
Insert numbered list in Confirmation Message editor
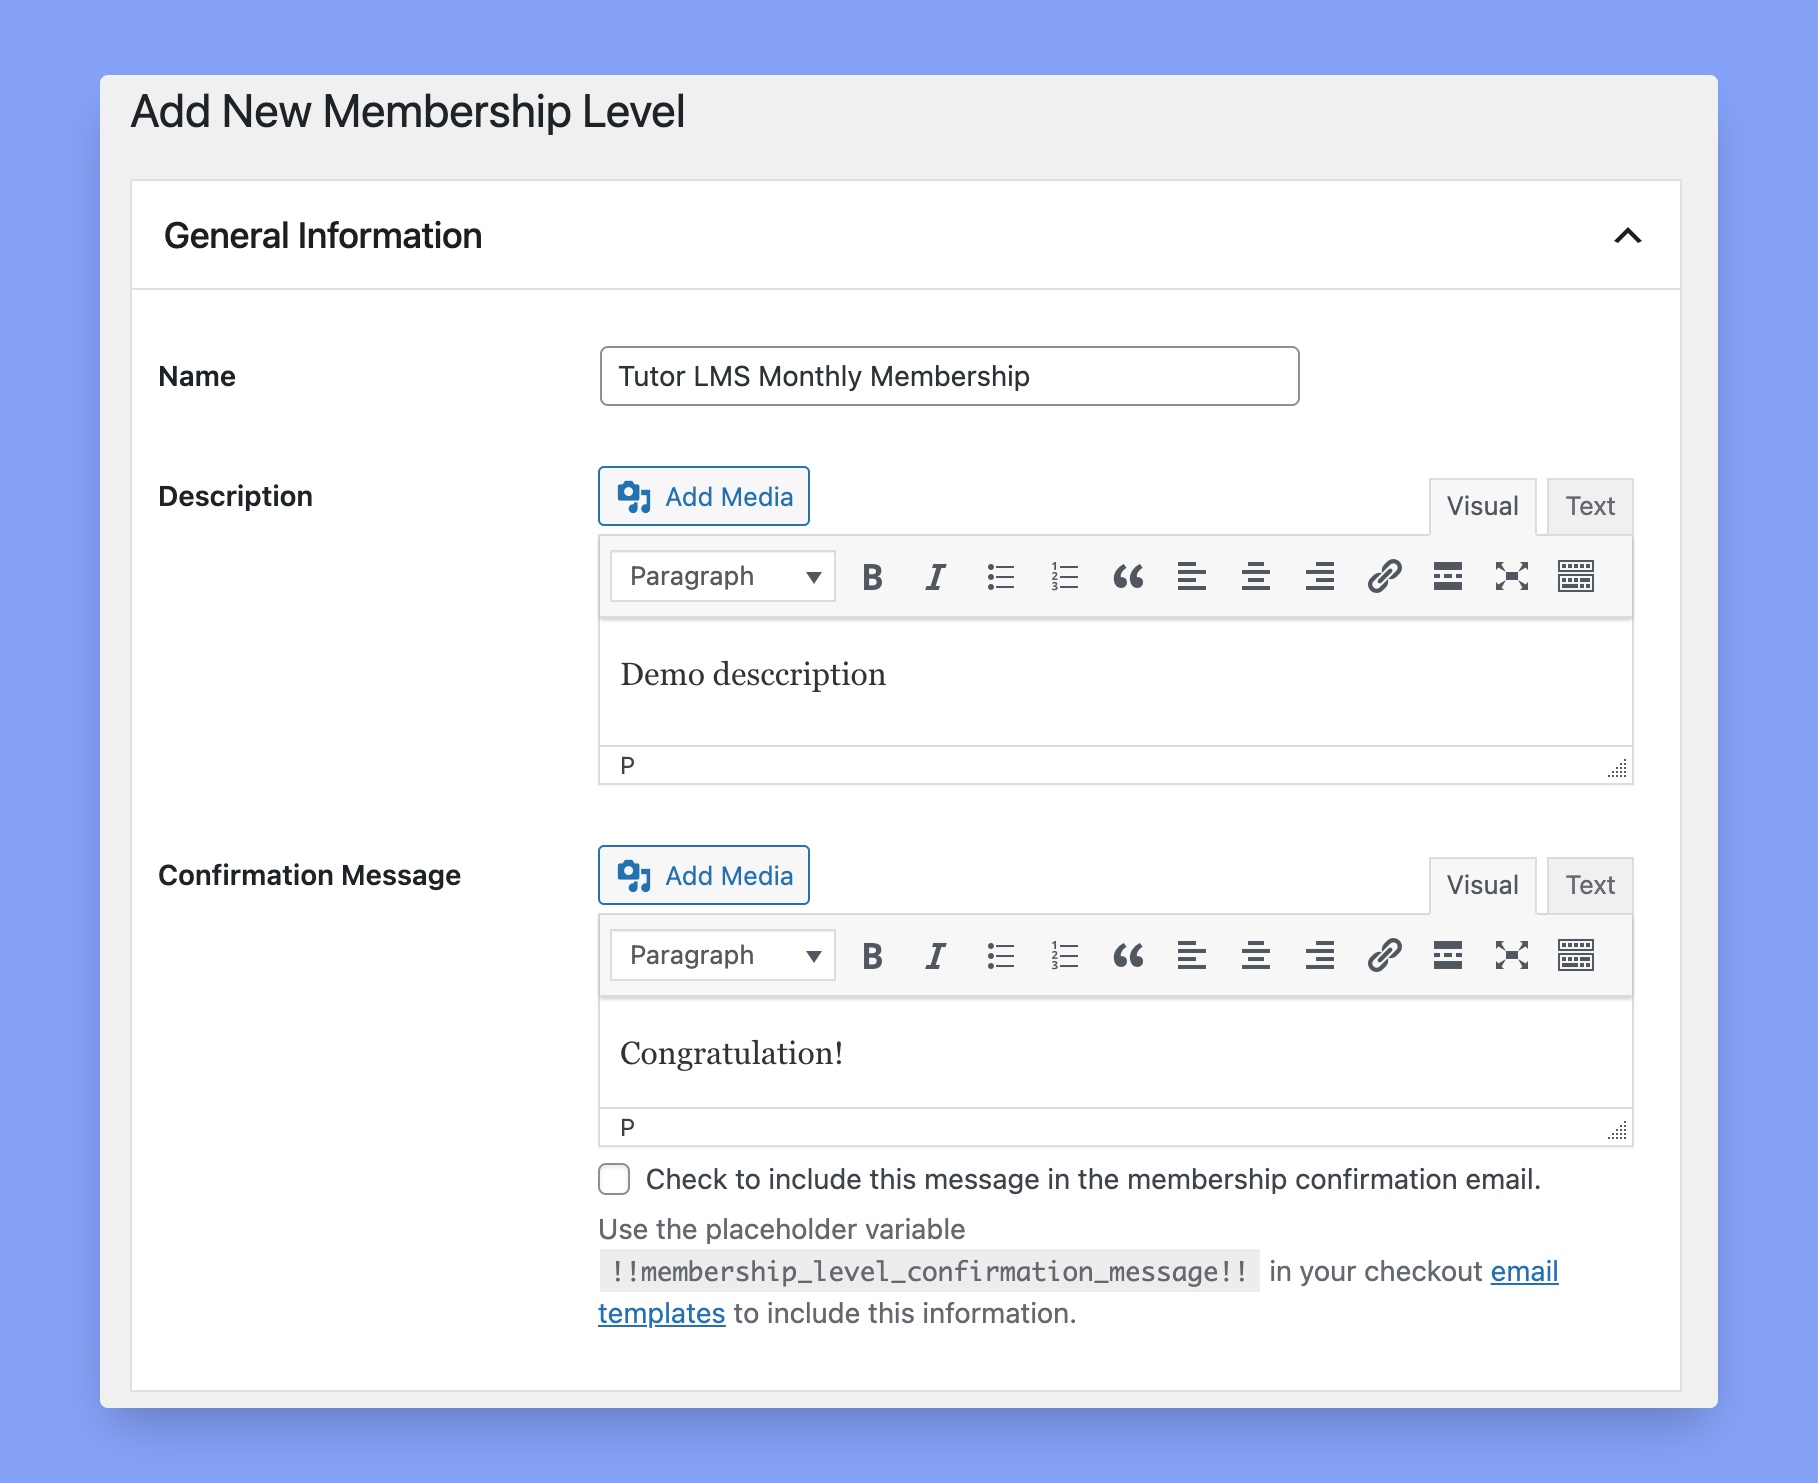1064,956
